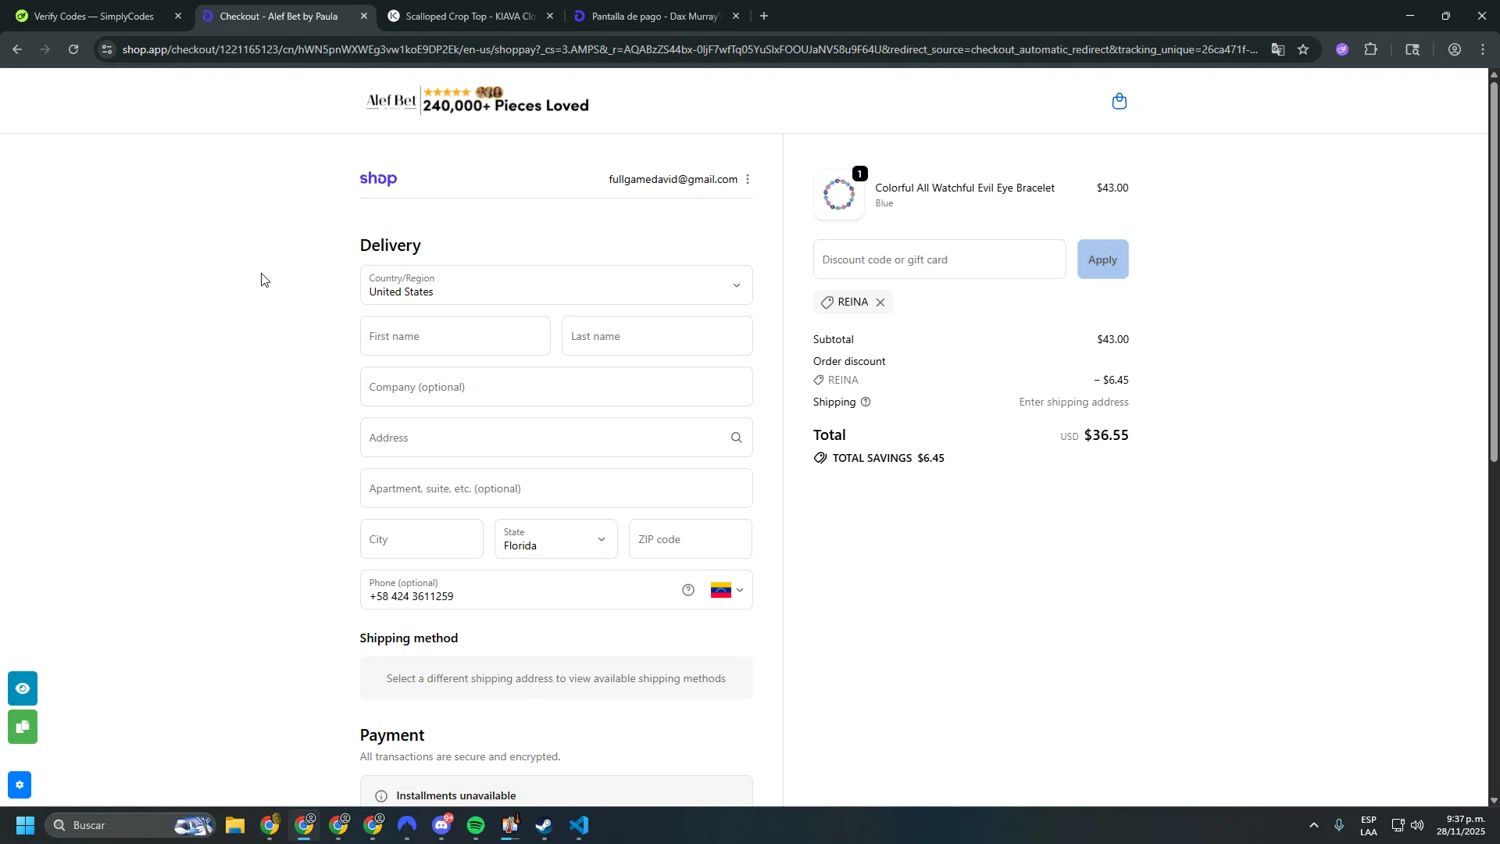Viewport: 1500px width, 844px height.
Task: Focus the Address input field
Action: pyautogui.click(x=556, y=438)
